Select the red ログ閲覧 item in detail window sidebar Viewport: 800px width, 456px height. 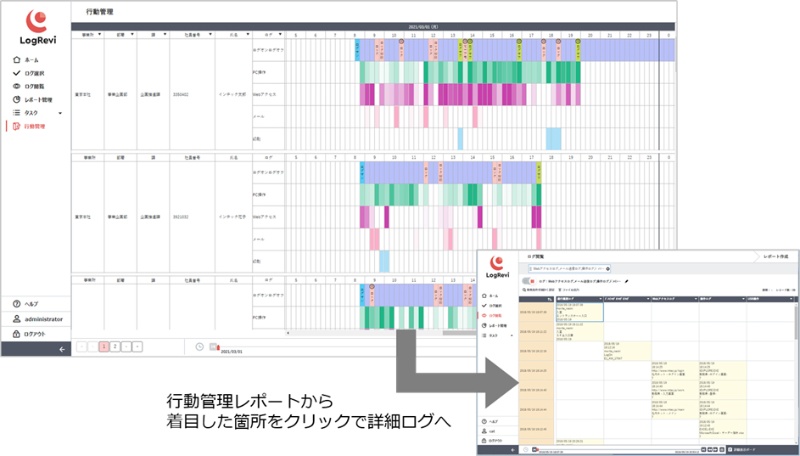492,316
